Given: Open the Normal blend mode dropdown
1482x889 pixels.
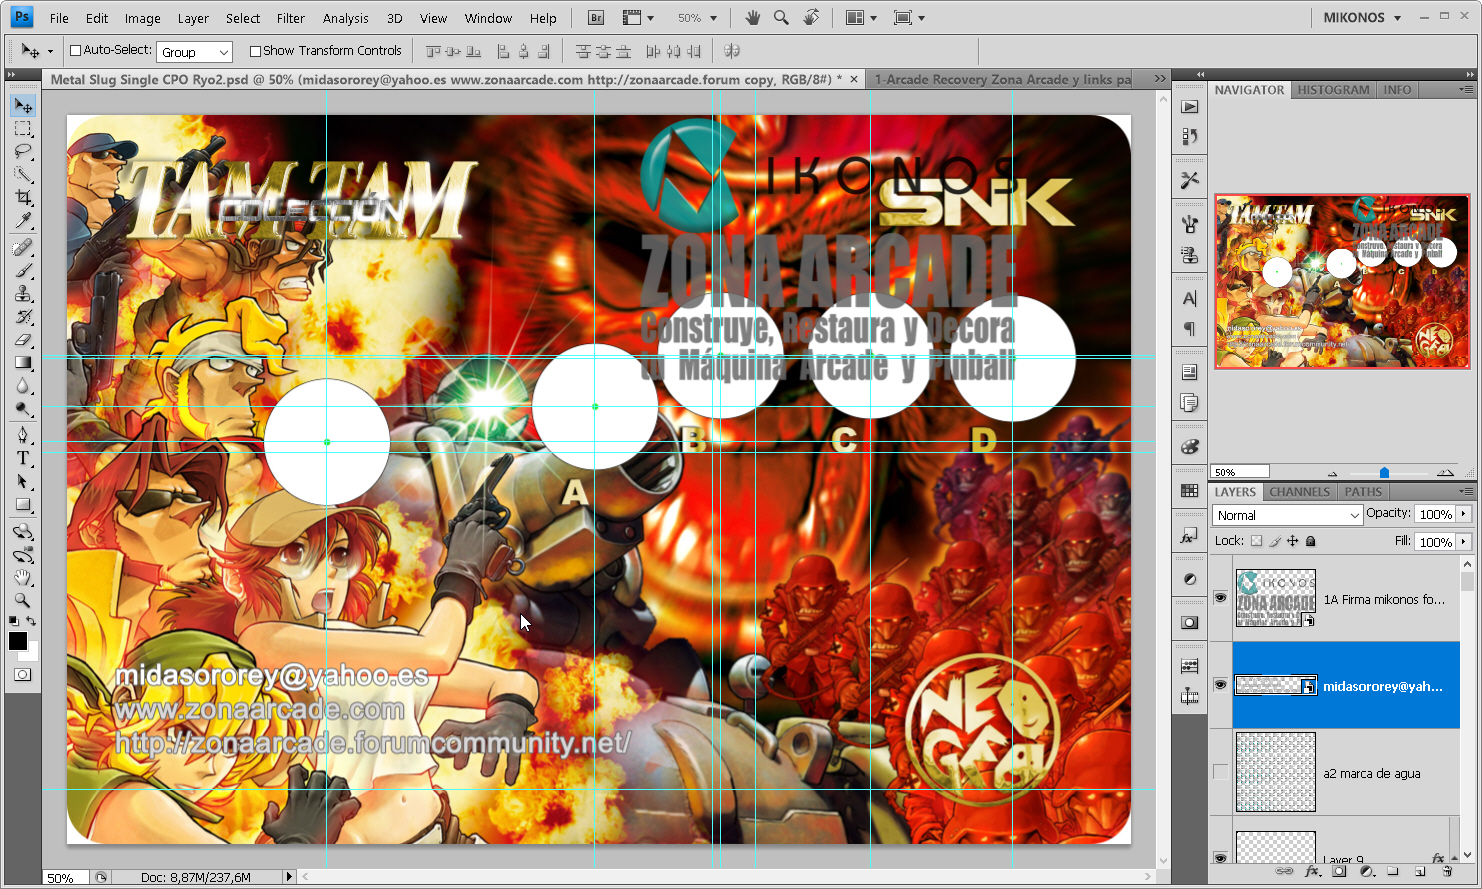Looking at the screenshot, I should tap(1288, 515).
